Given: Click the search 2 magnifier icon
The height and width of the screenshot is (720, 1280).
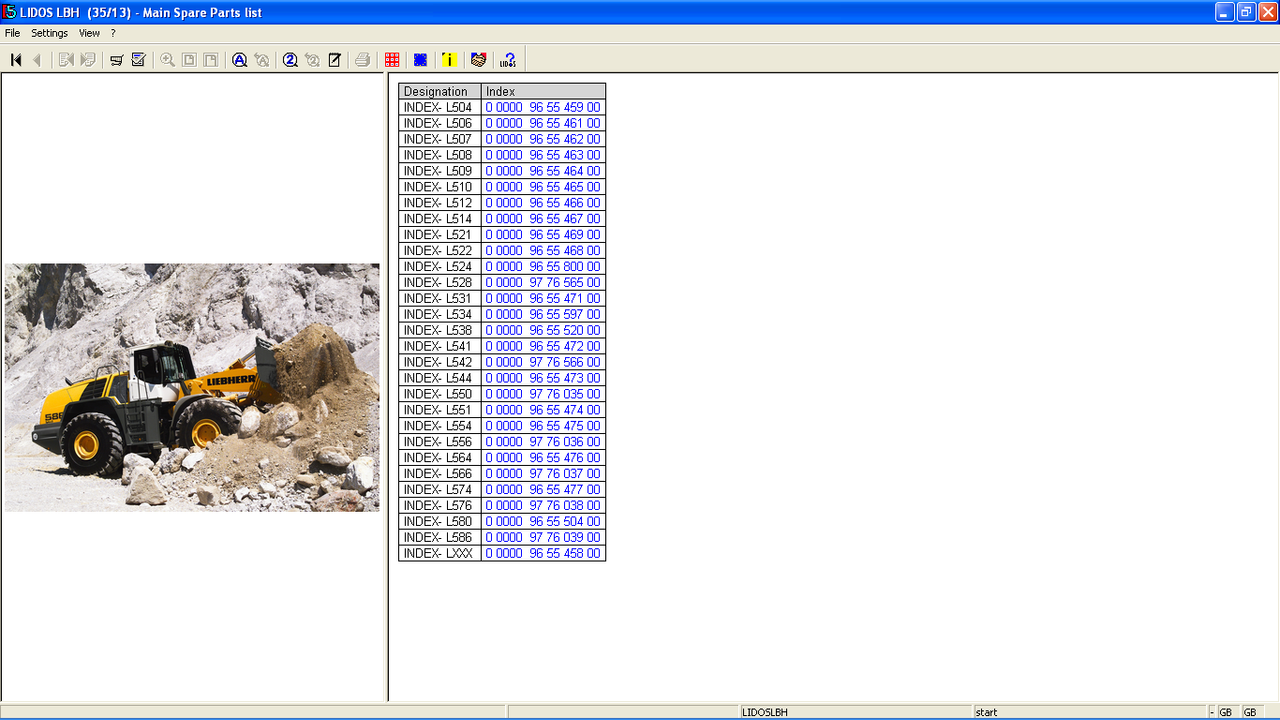Looking at the screenshot, I should tap(290, 60).
